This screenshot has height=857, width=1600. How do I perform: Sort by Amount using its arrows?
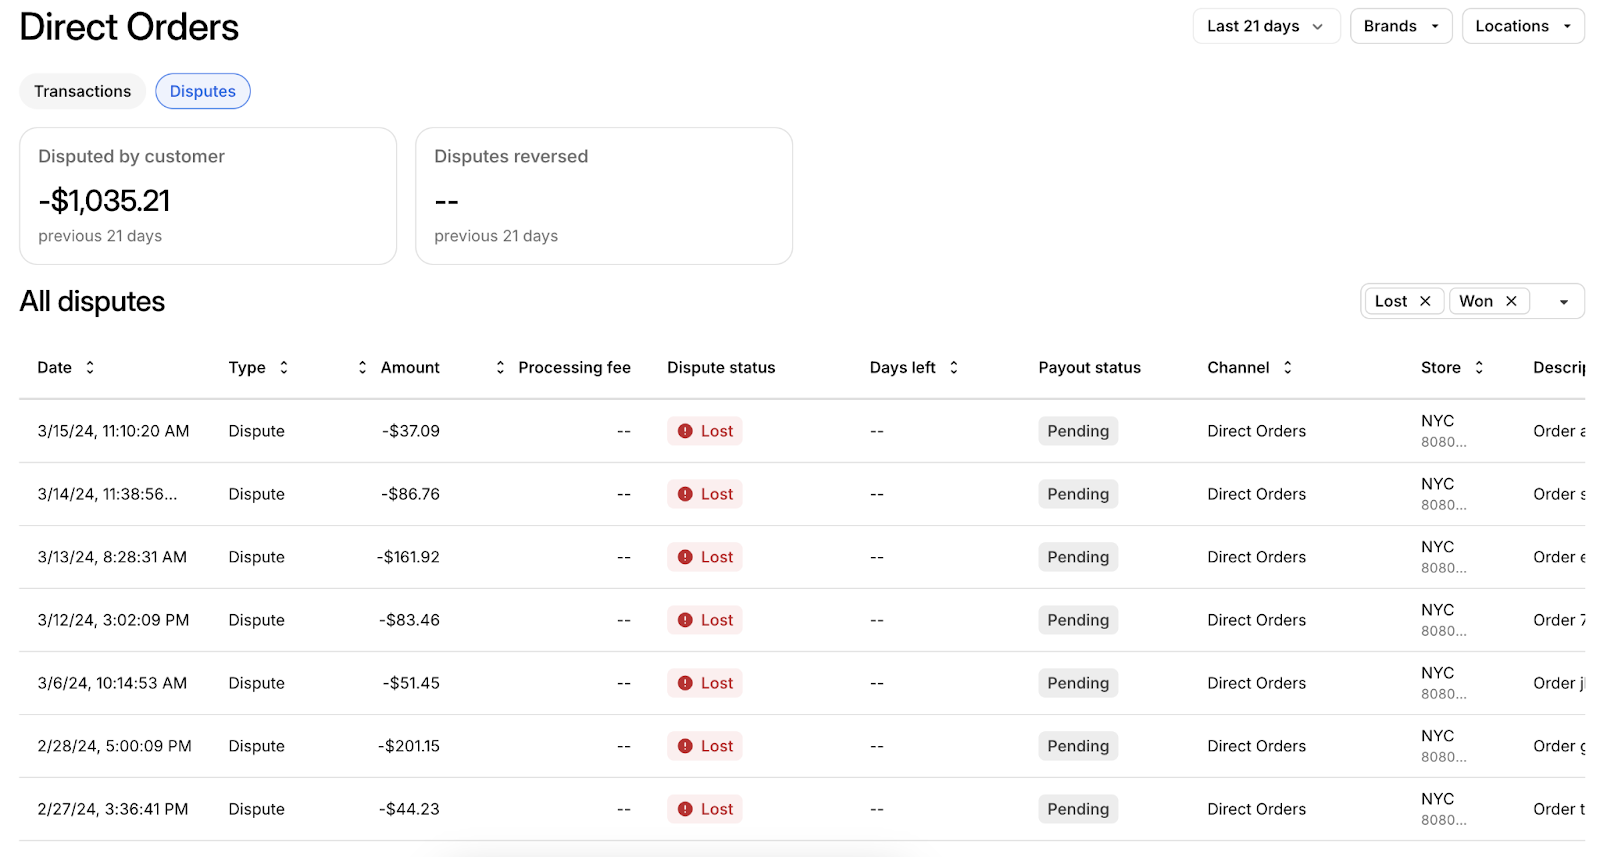(362, 368)
